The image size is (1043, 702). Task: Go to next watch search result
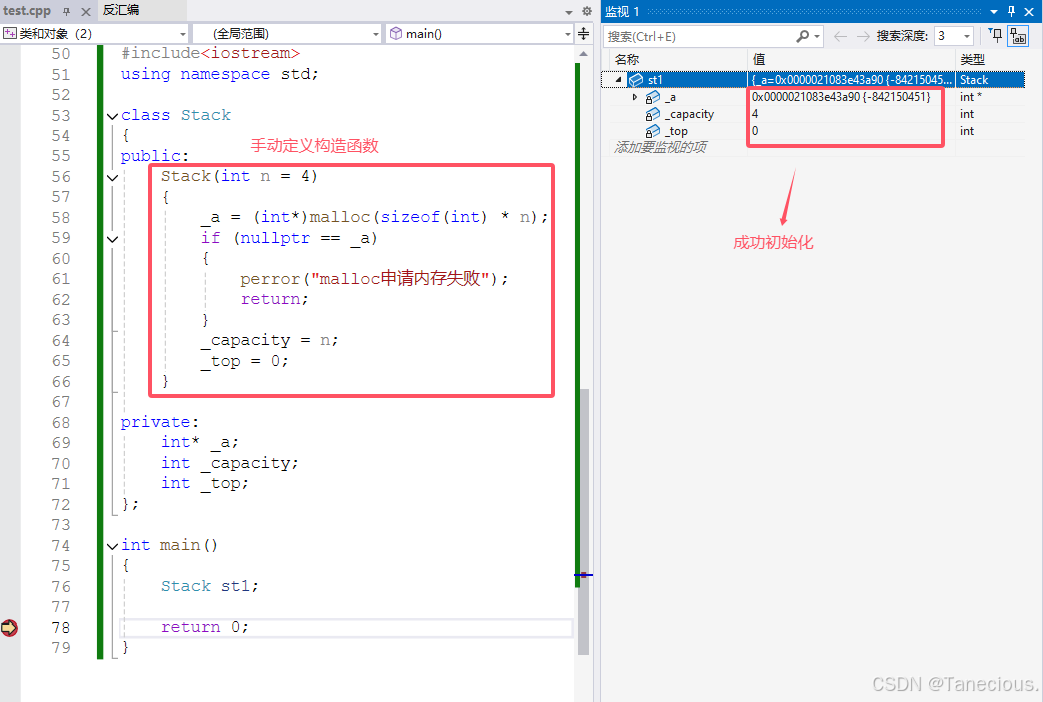tap(863, 36)
